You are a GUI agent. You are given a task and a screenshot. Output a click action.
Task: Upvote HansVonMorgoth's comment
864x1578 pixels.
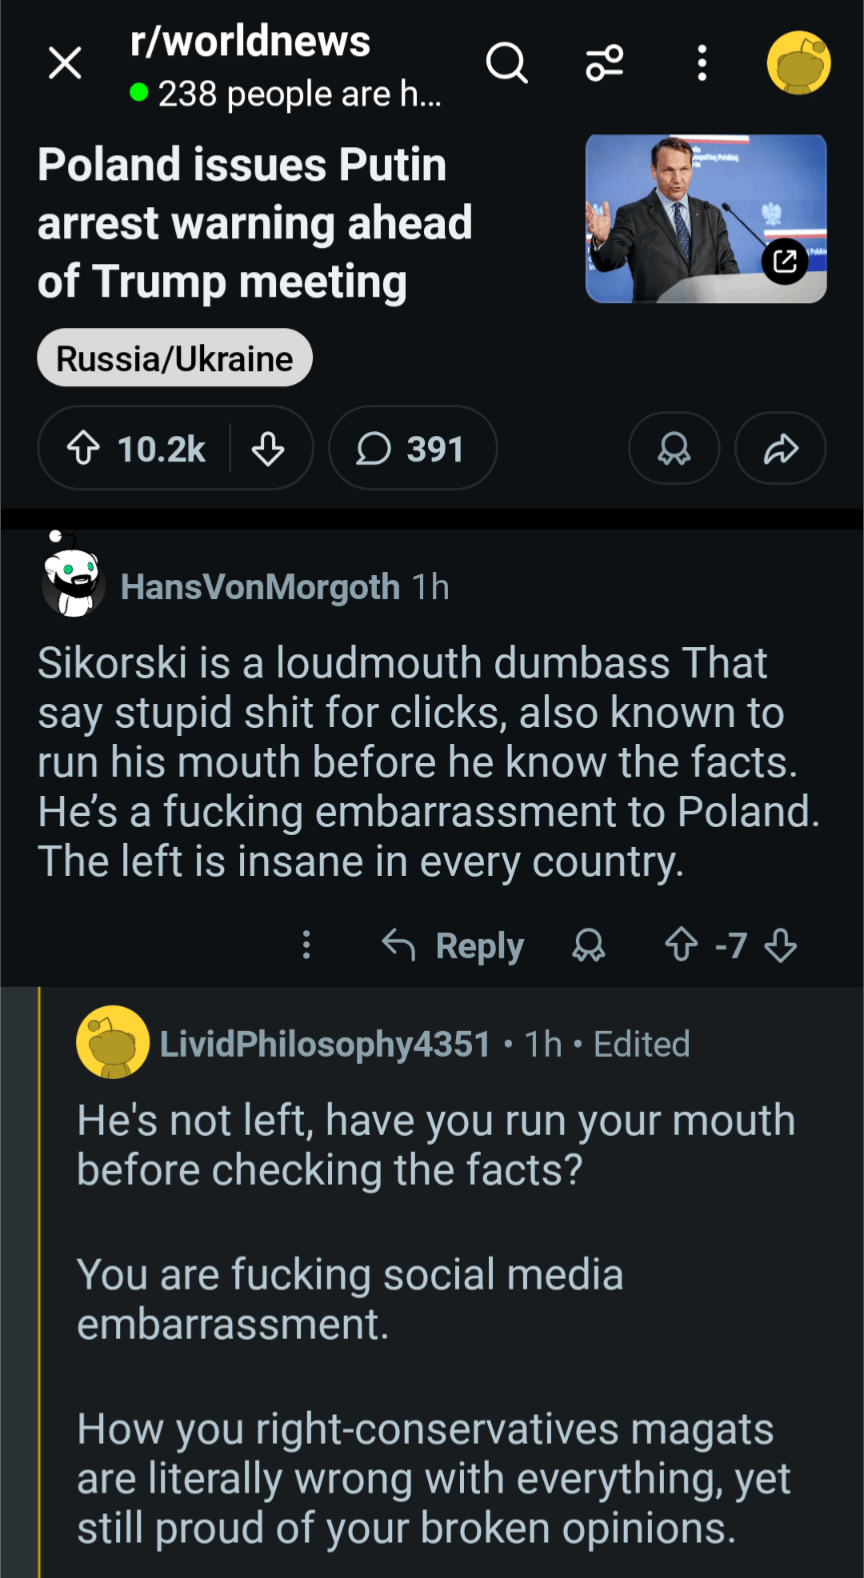coord(682,945)
